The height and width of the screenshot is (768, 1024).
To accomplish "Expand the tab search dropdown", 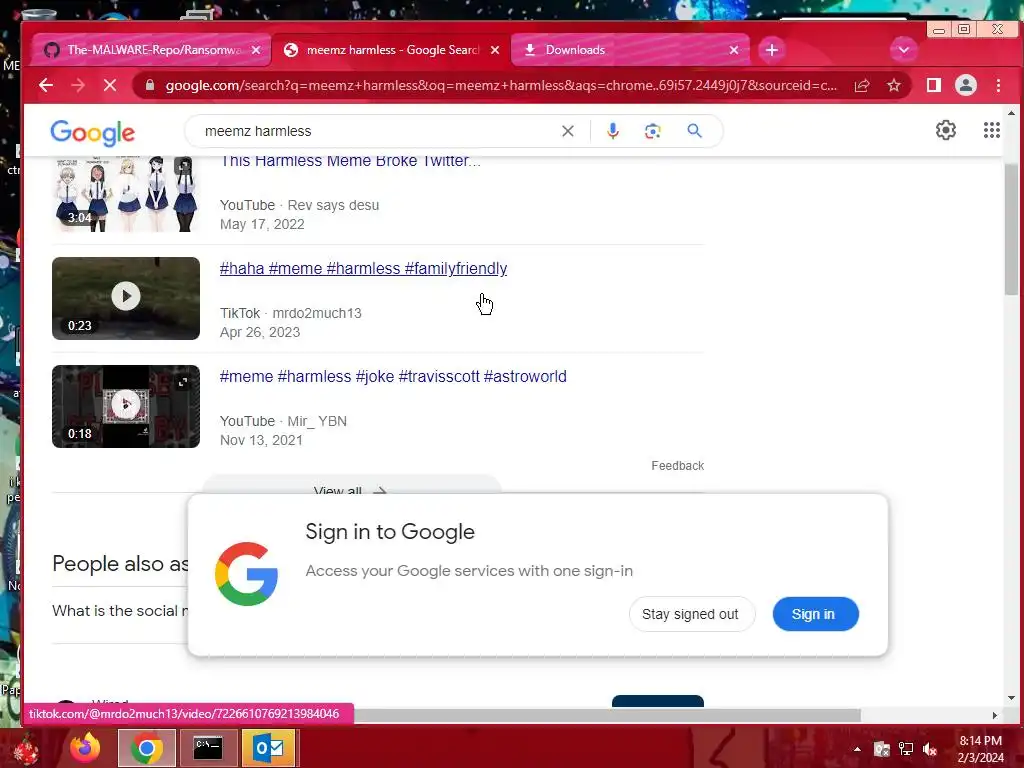I will coord(904,50).
